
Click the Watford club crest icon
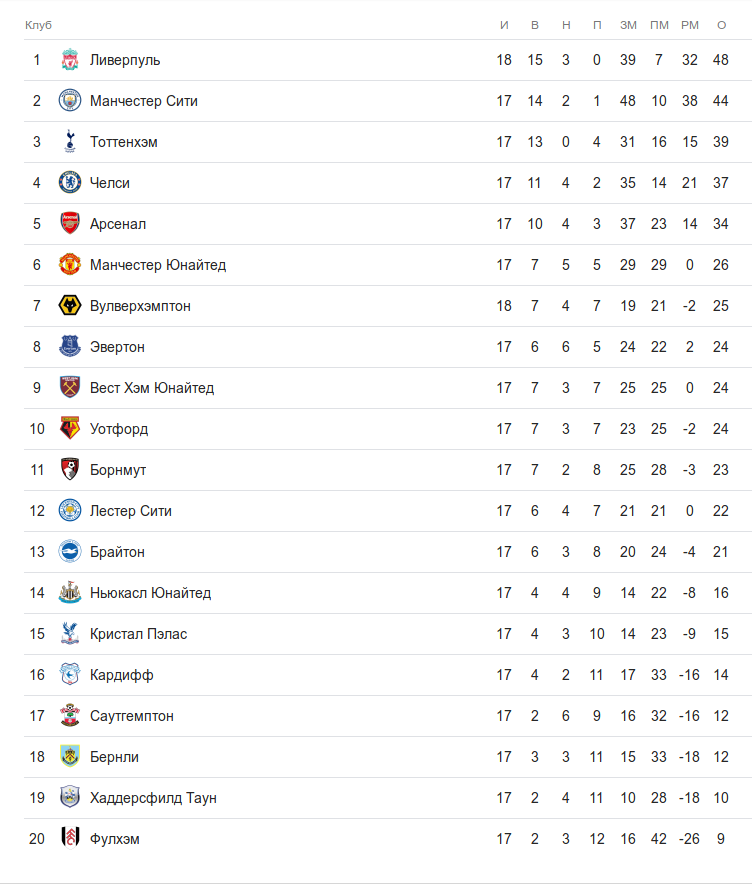pyautogui.click(x=69, y=429)
